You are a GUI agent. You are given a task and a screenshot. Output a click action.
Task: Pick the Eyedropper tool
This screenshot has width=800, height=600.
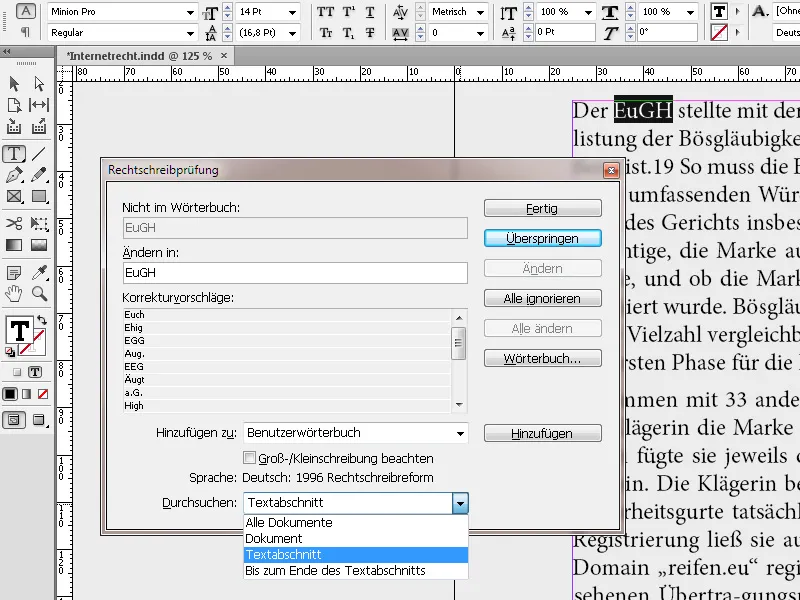[39, 273]
